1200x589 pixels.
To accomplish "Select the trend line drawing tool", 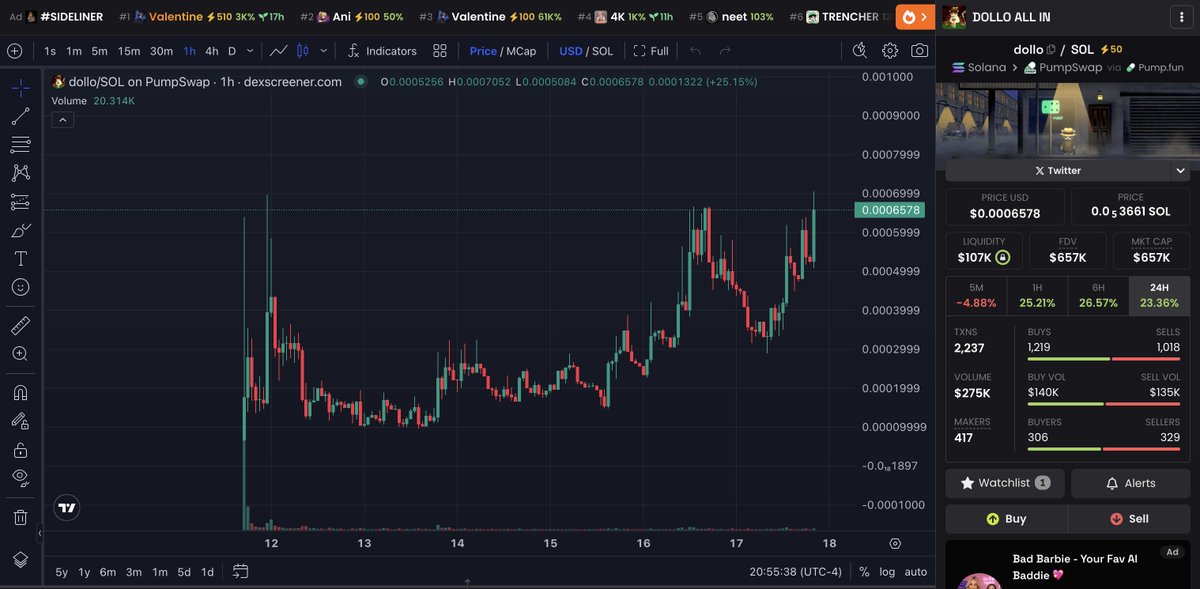I will point(20,116).
